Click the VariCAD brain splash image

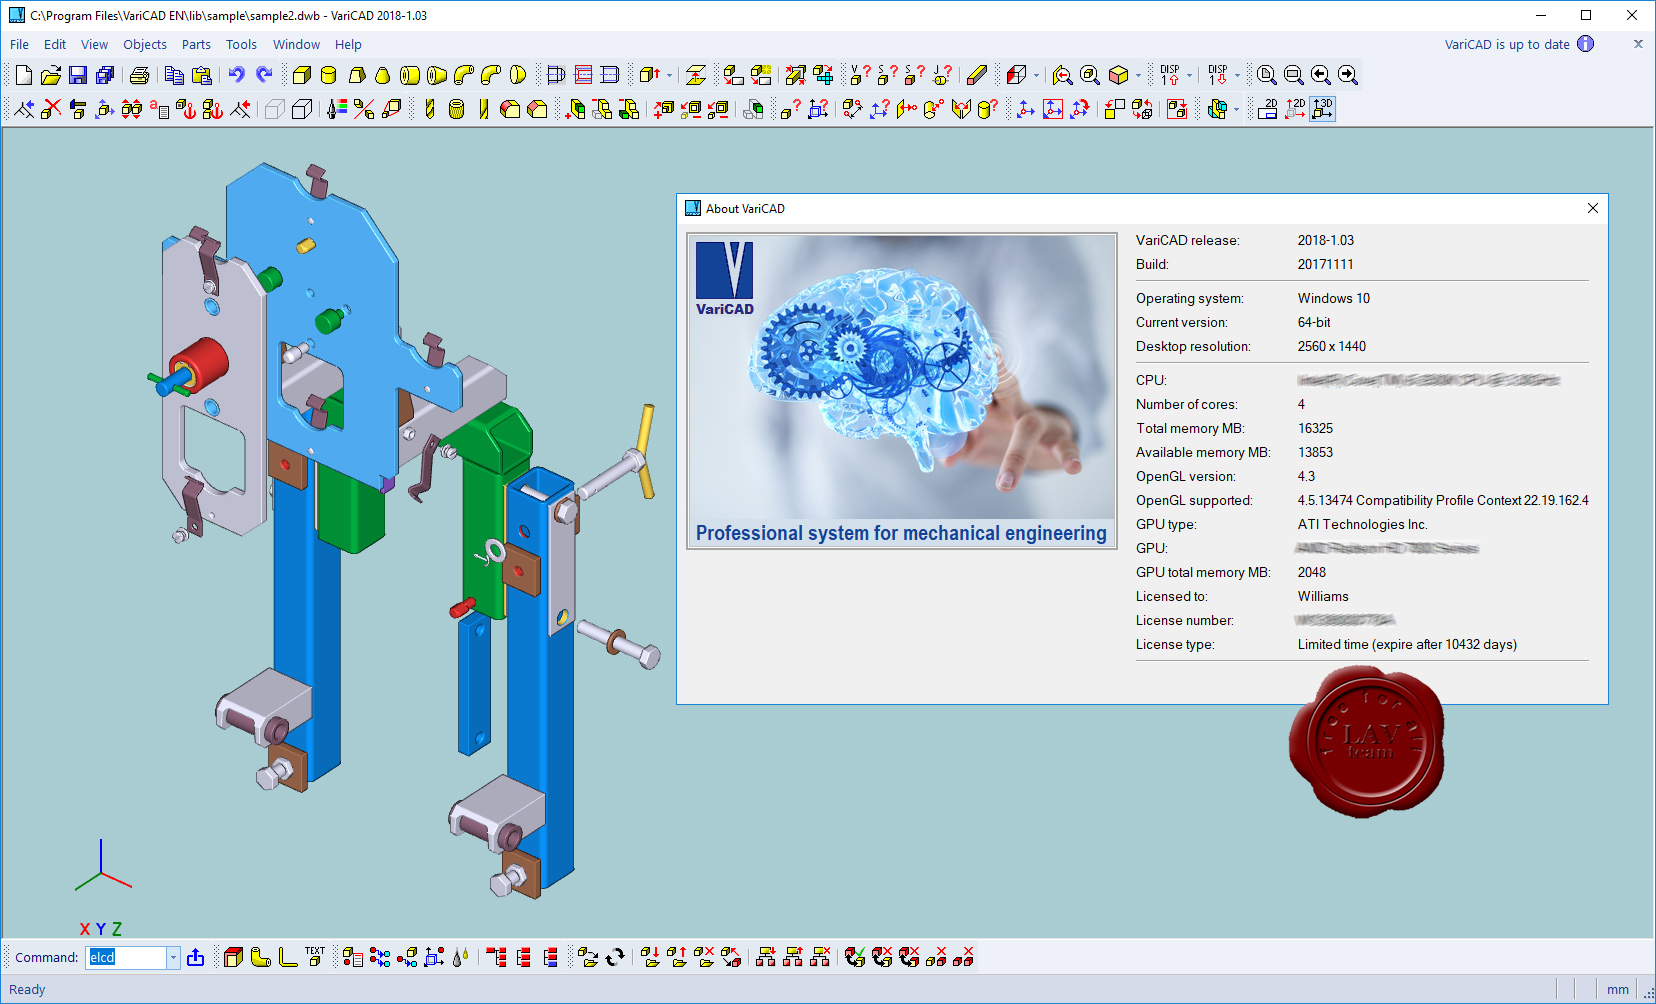pyautogui.click(x=901, y=390)
